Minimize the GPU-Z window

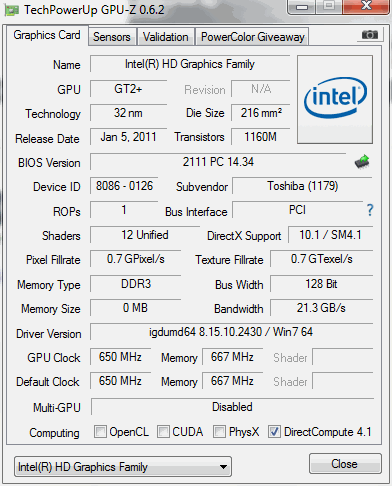click(302, 7)
